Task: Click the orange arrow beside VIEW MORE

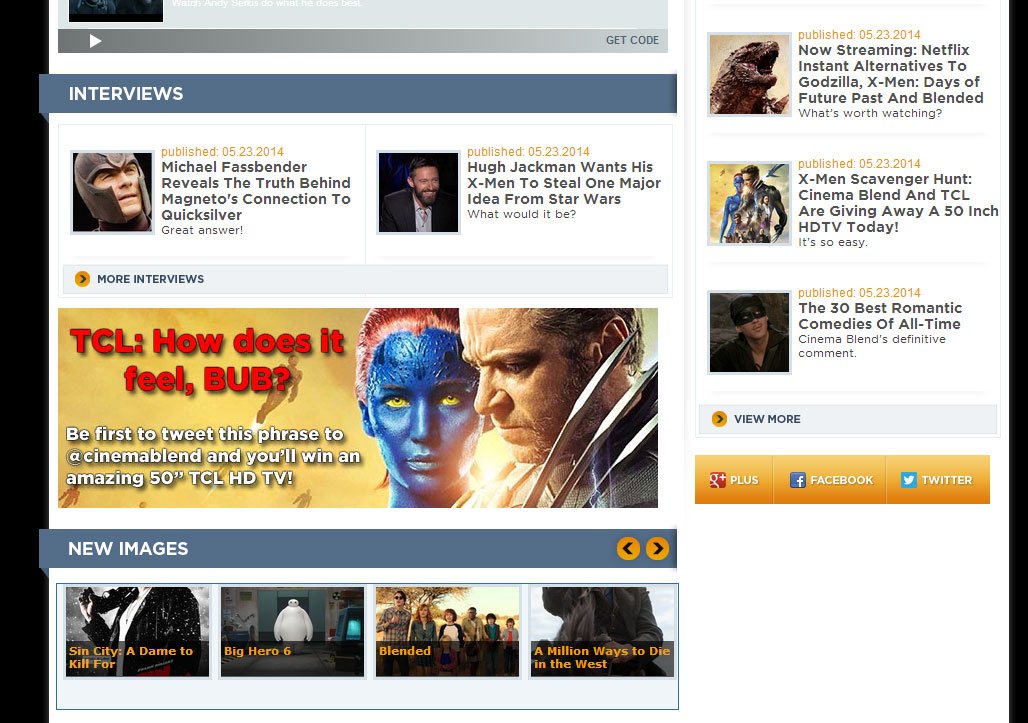Action: coord(719,419)
